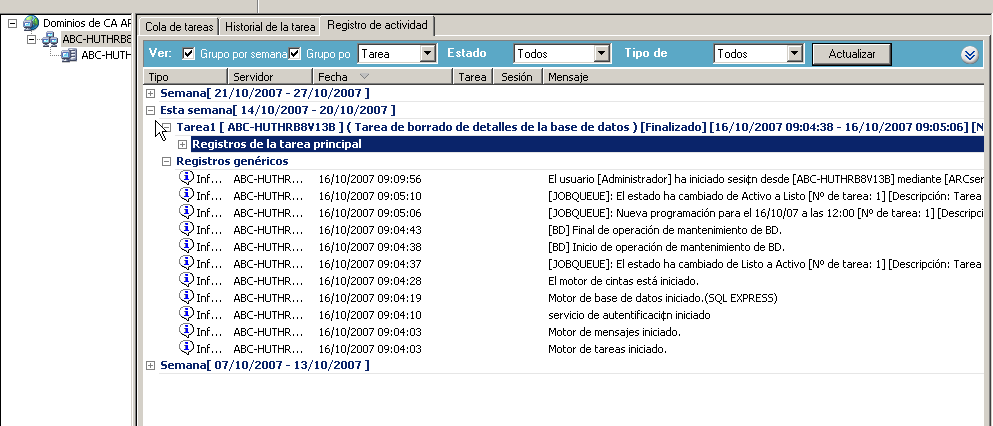993x426 pixels.
Task: Click info icon of the 09:04:28 entry
Action: click(x=186, y=280)
